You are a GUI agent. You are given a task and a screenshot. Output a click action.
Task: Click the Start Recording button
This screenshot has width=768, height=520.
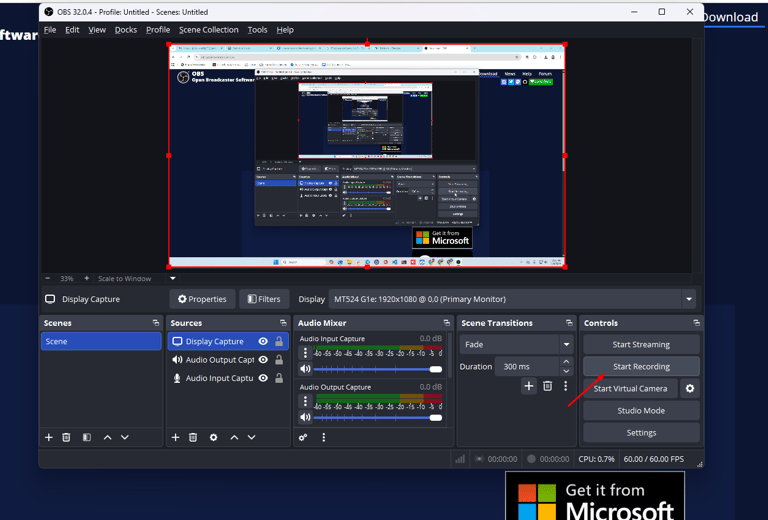(641, 366)
